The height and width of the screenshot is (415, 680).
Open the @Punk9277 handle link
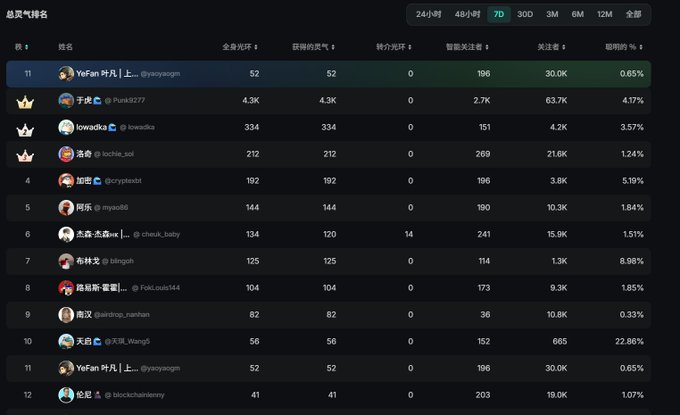pos(125,101)
